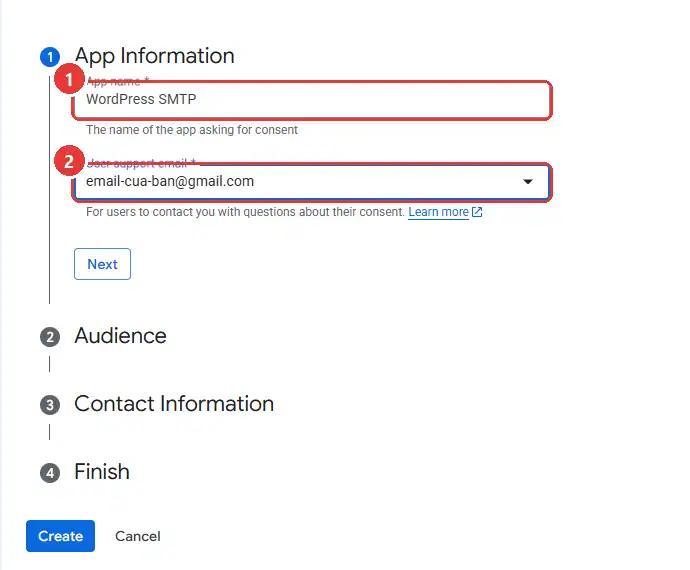Click the App name input field
690x570 pixels.
312,100
